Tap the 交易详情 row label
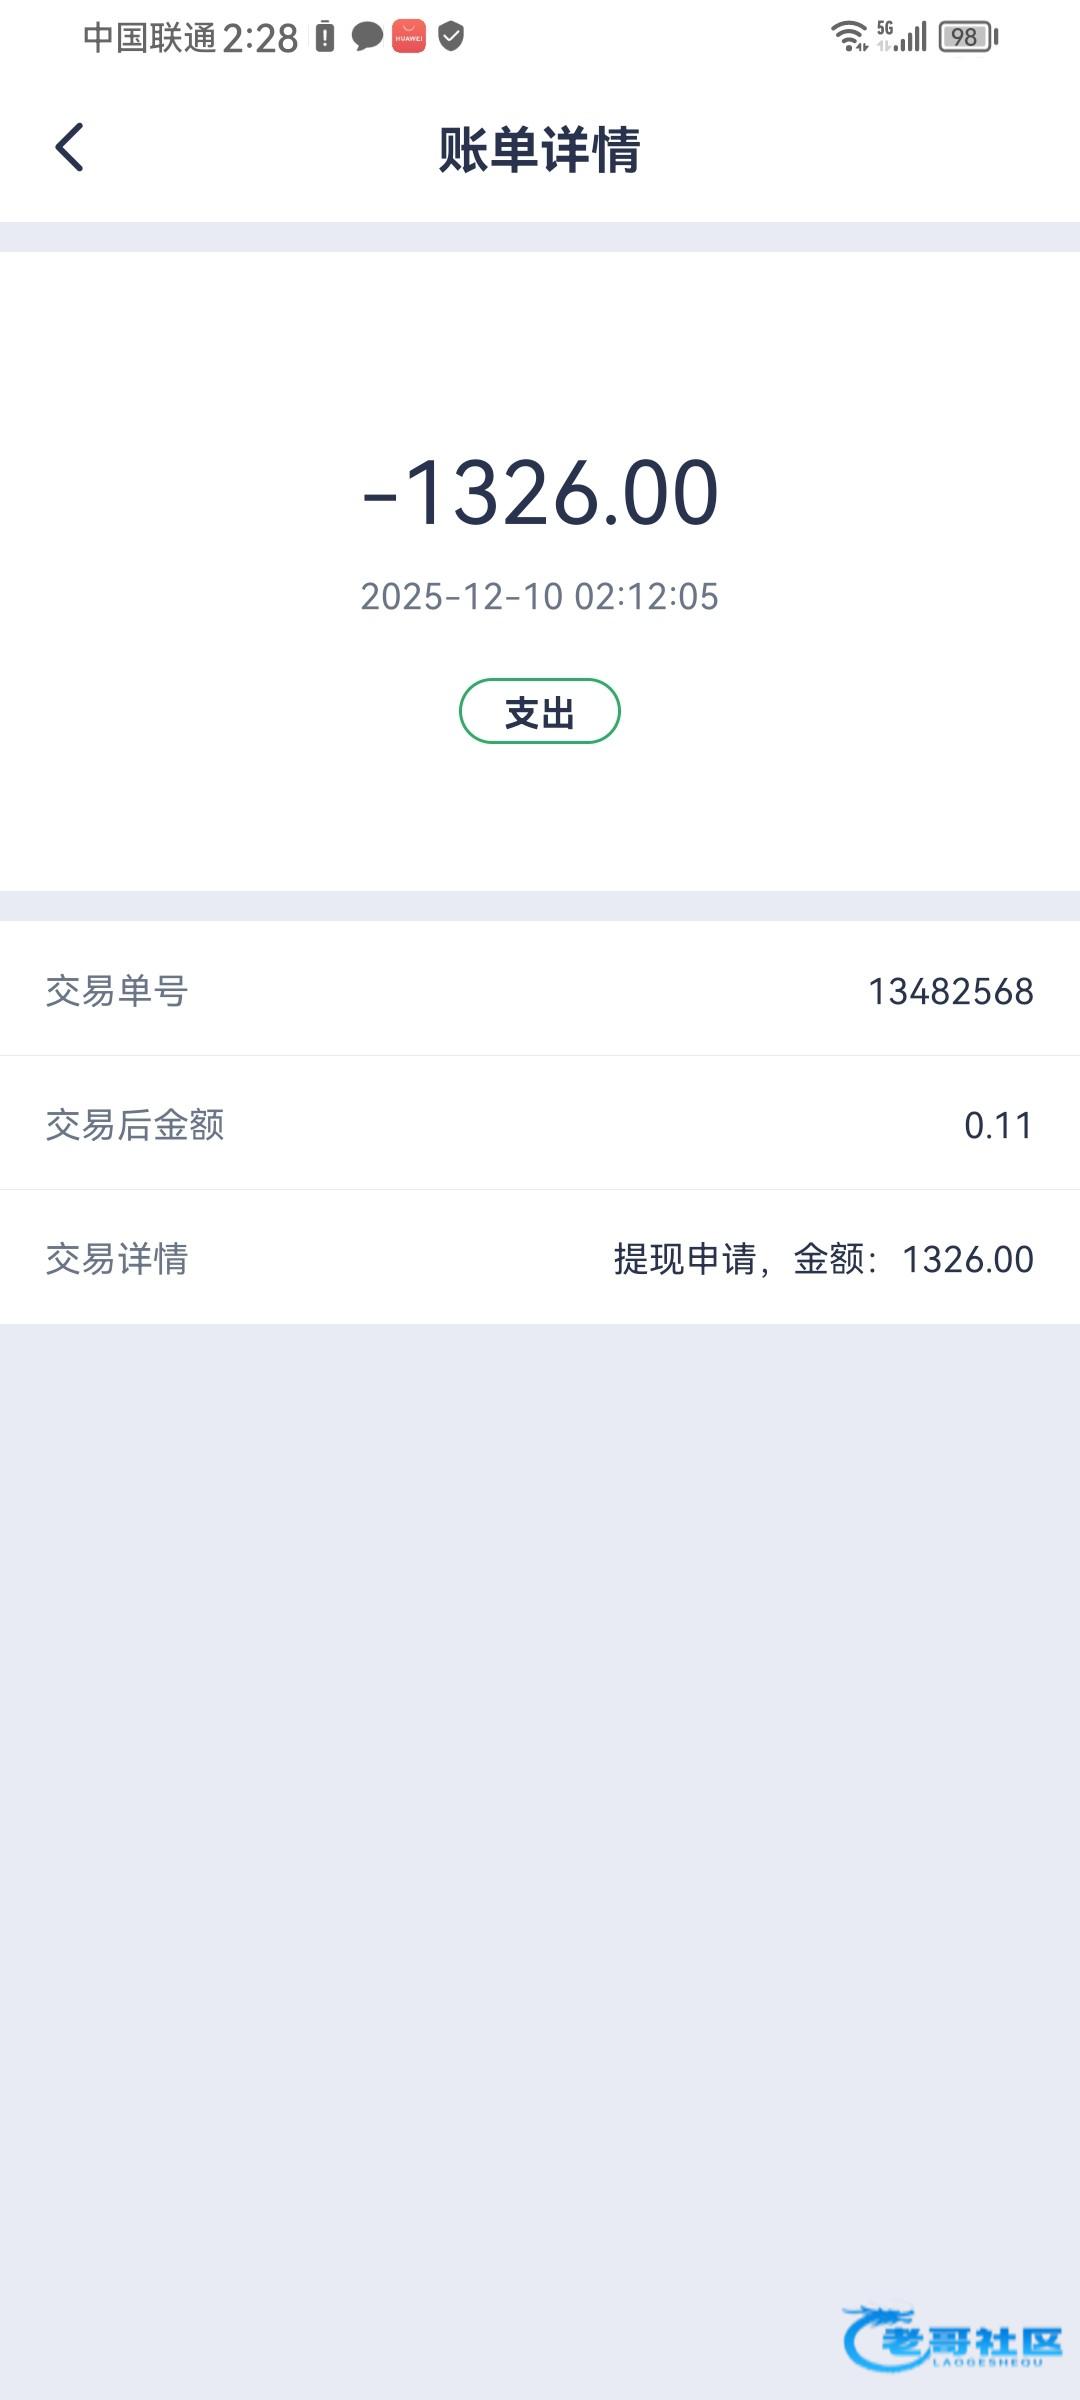The width and height of the screenshot is (1080, 2400). pyautogui.click(x=117, y=1259)
